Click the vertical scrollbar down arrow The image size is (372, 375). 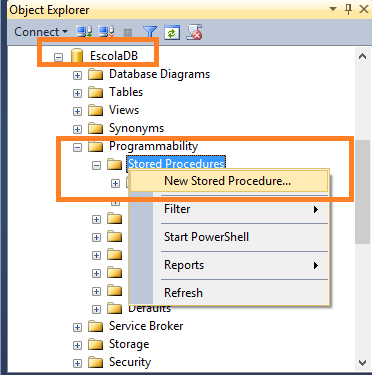pyautogui.click(x=362, y=362)
